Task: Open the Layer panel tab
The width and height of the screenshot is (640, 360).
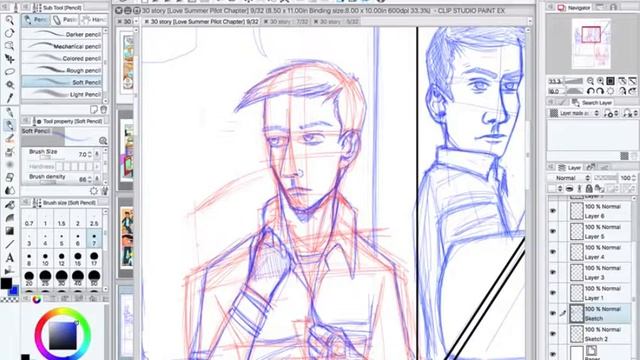Action: click(x=569, y=168)
